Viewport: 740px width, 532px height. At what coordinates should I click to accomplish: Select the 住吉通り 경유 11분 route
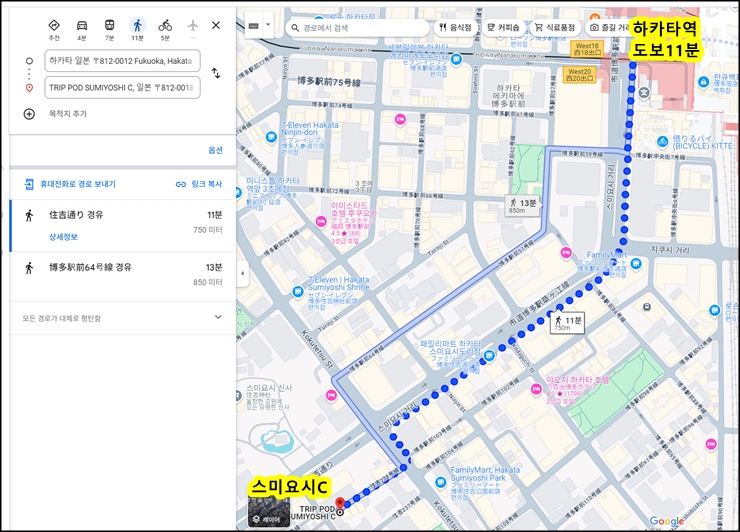coord(123,226)
